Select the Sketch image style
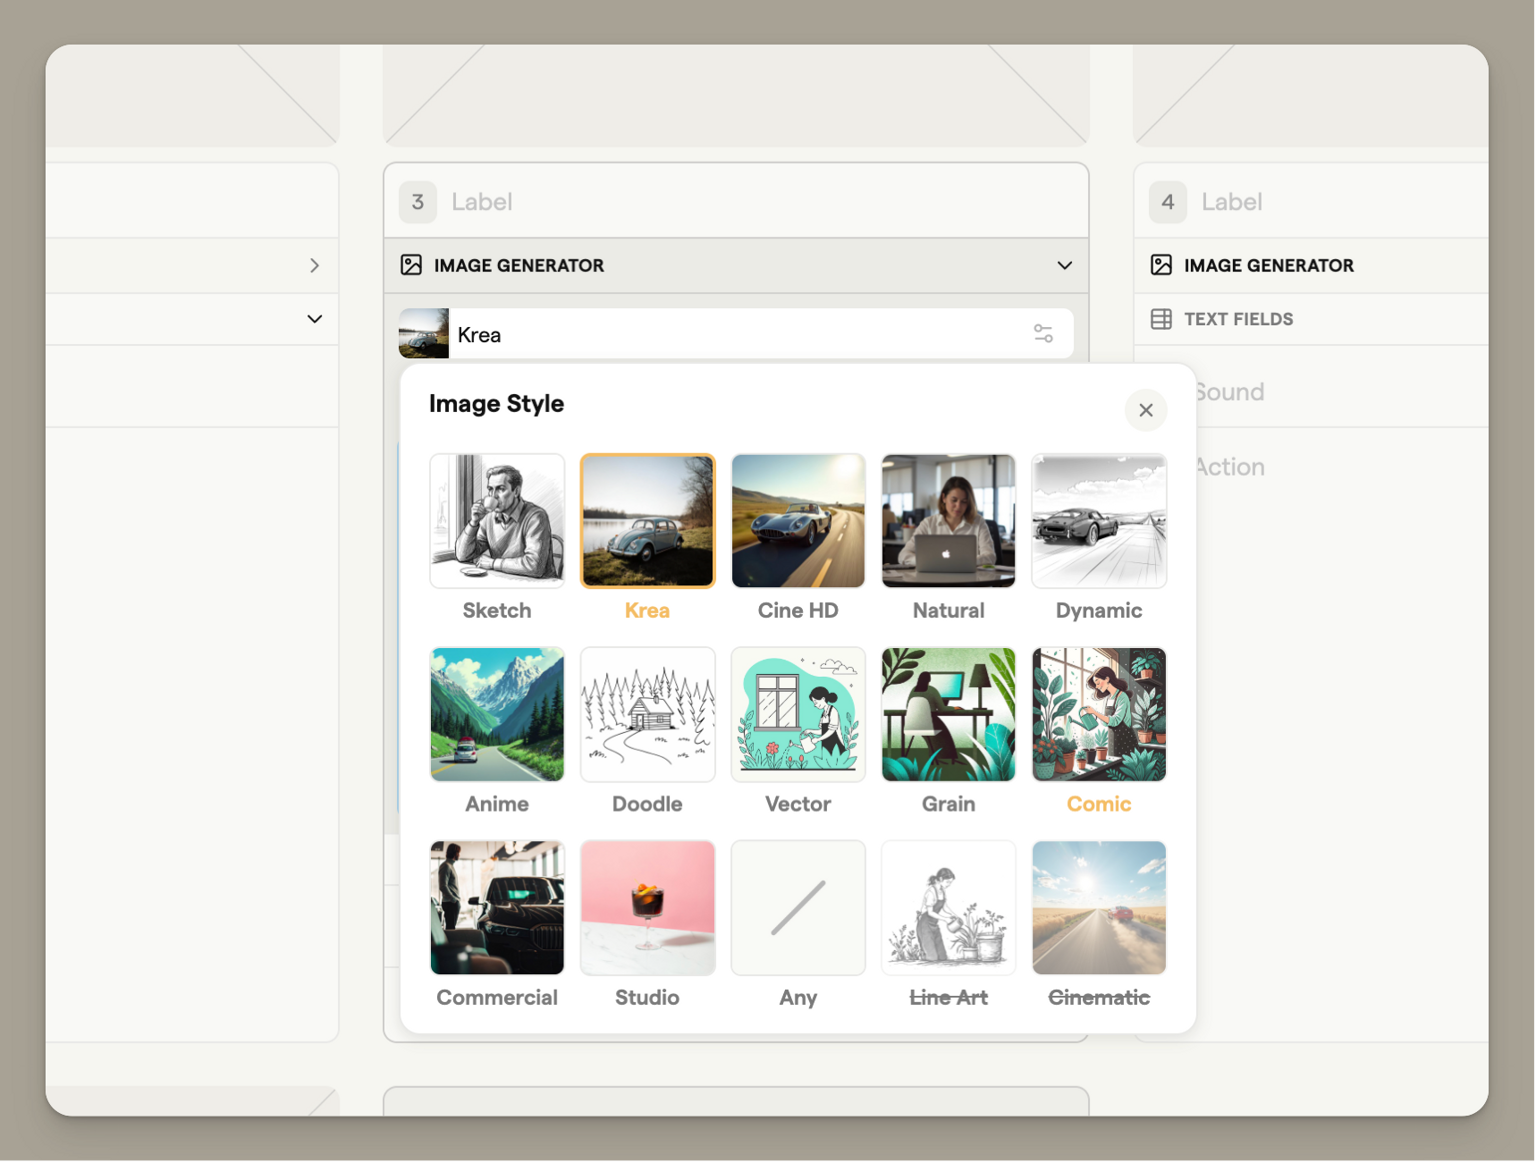Screen dimensions: 1536x1162 coord(497,521)
